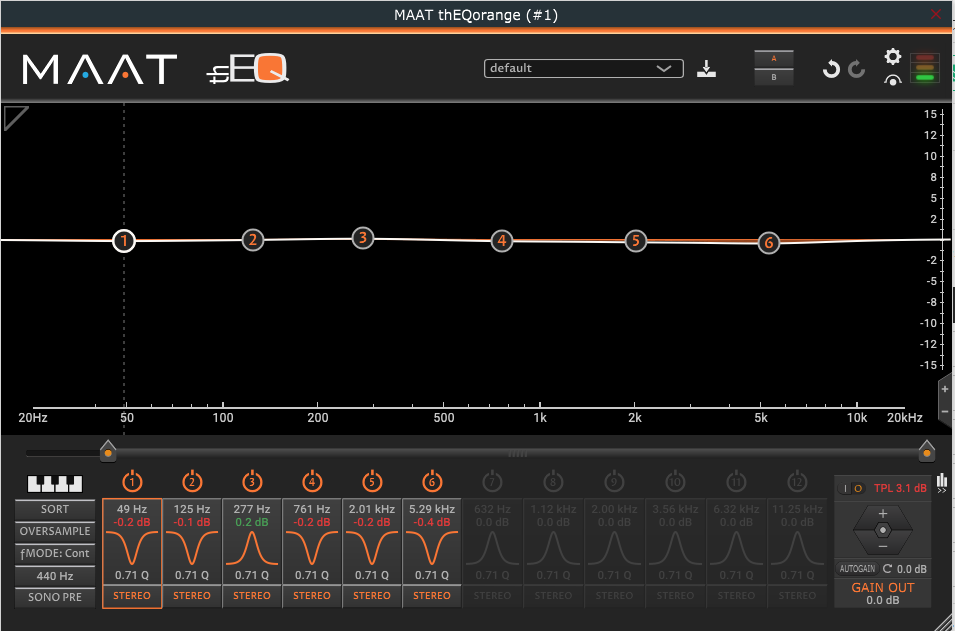Click the filter shape icon for 125 Hz band

coord(192,547)
